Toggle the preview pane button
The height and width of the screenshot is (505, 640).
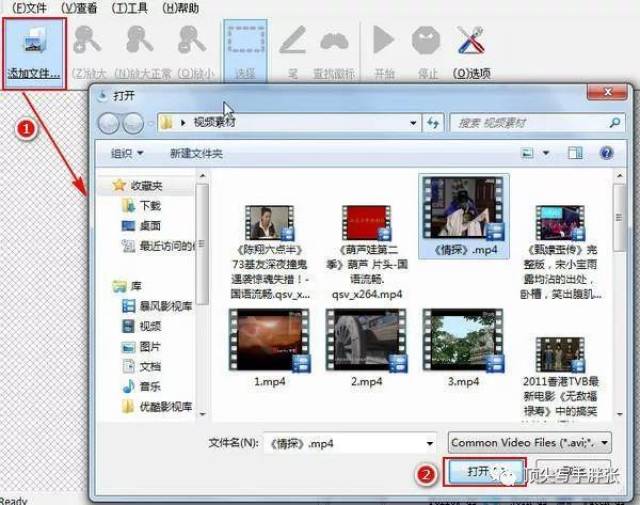pyautogui.click(x=575, y=153)
